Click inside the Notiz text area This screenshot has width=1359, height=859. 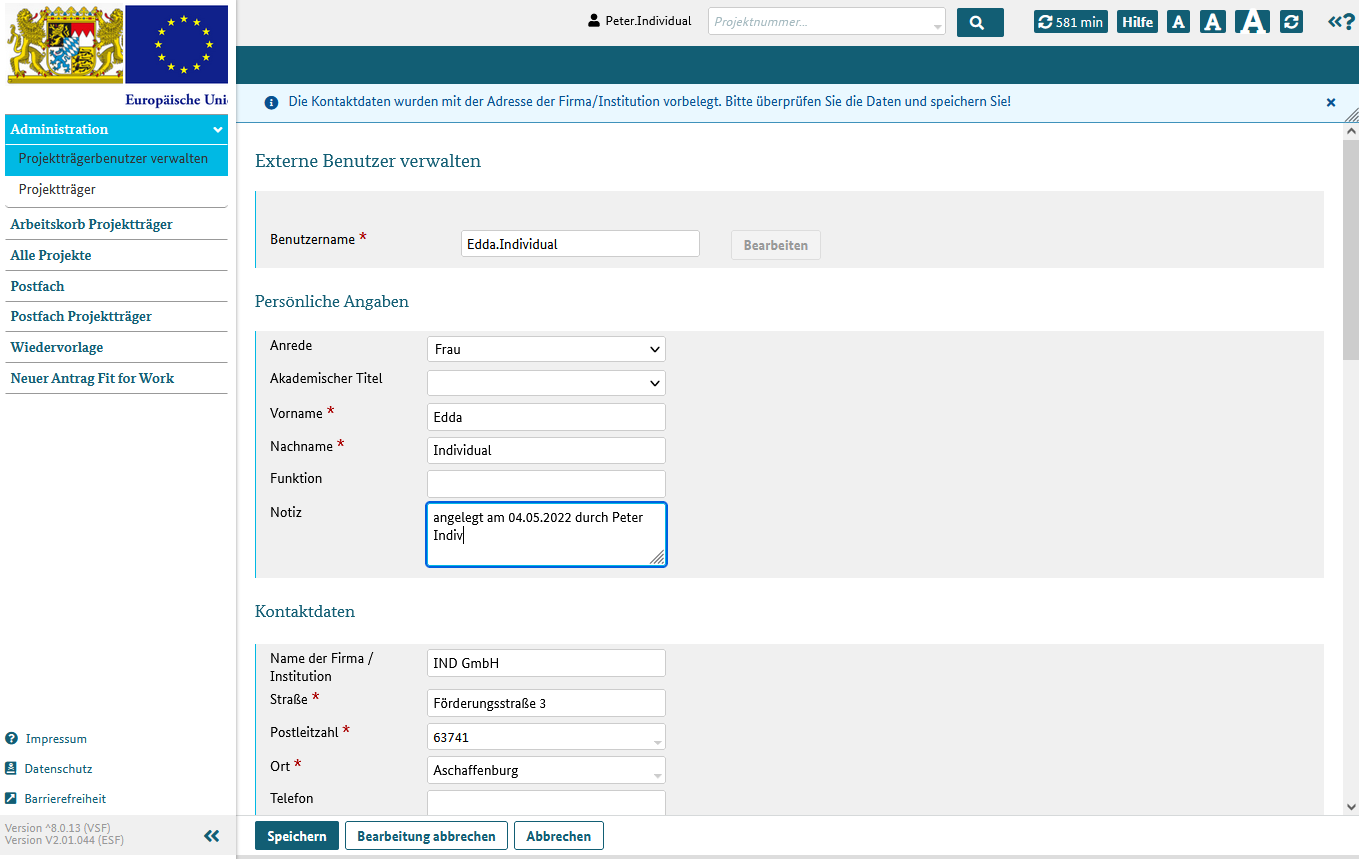pos(546,535)
